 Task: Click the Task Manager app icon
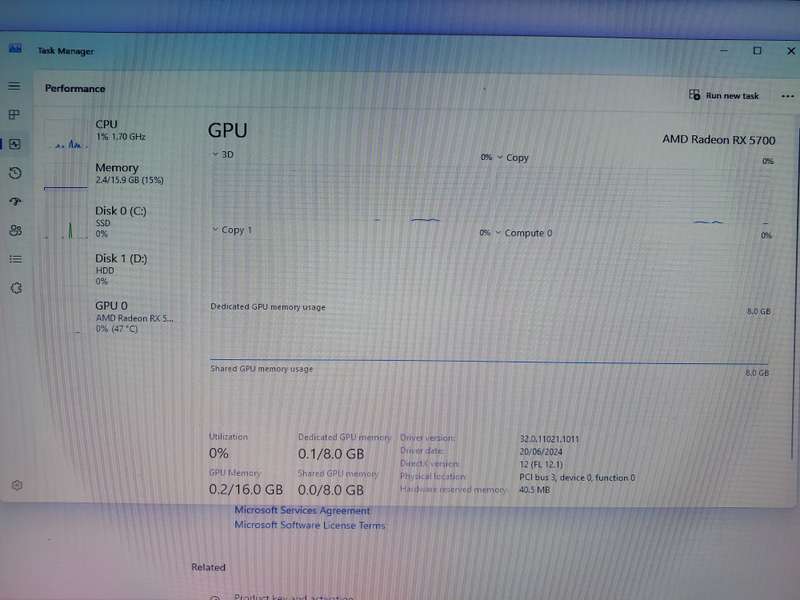pos(15,49)
